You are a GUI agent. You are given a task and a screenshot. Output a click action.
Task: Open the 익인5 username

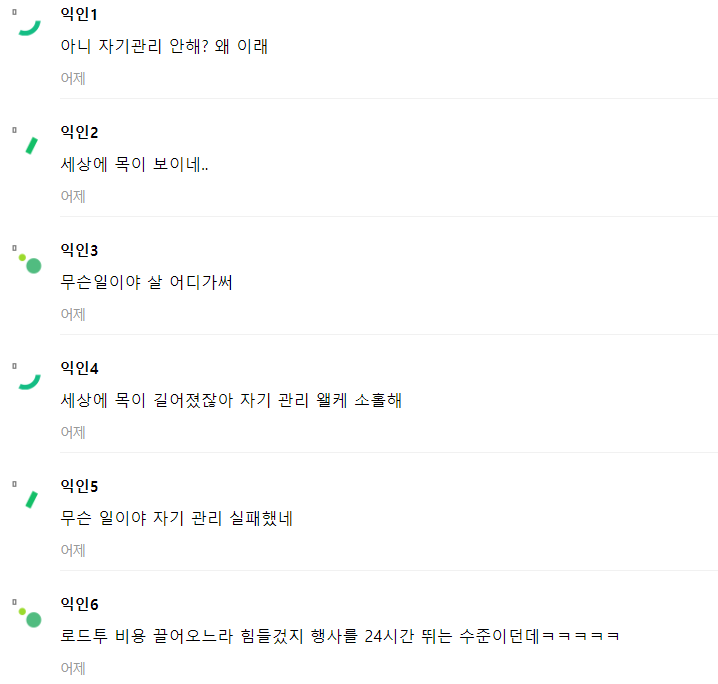[79, 486]
